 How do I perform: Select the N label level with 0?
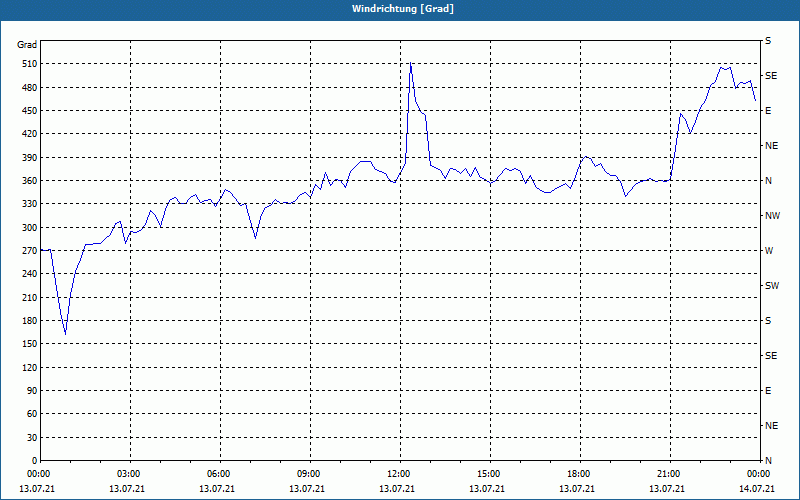(x=768, y=461)
